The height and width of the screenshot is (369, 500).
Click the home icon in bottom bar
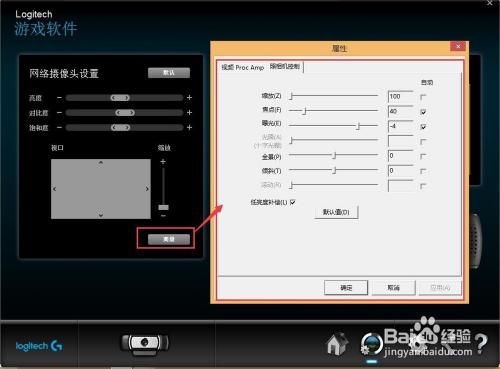[x=337, y=344]
